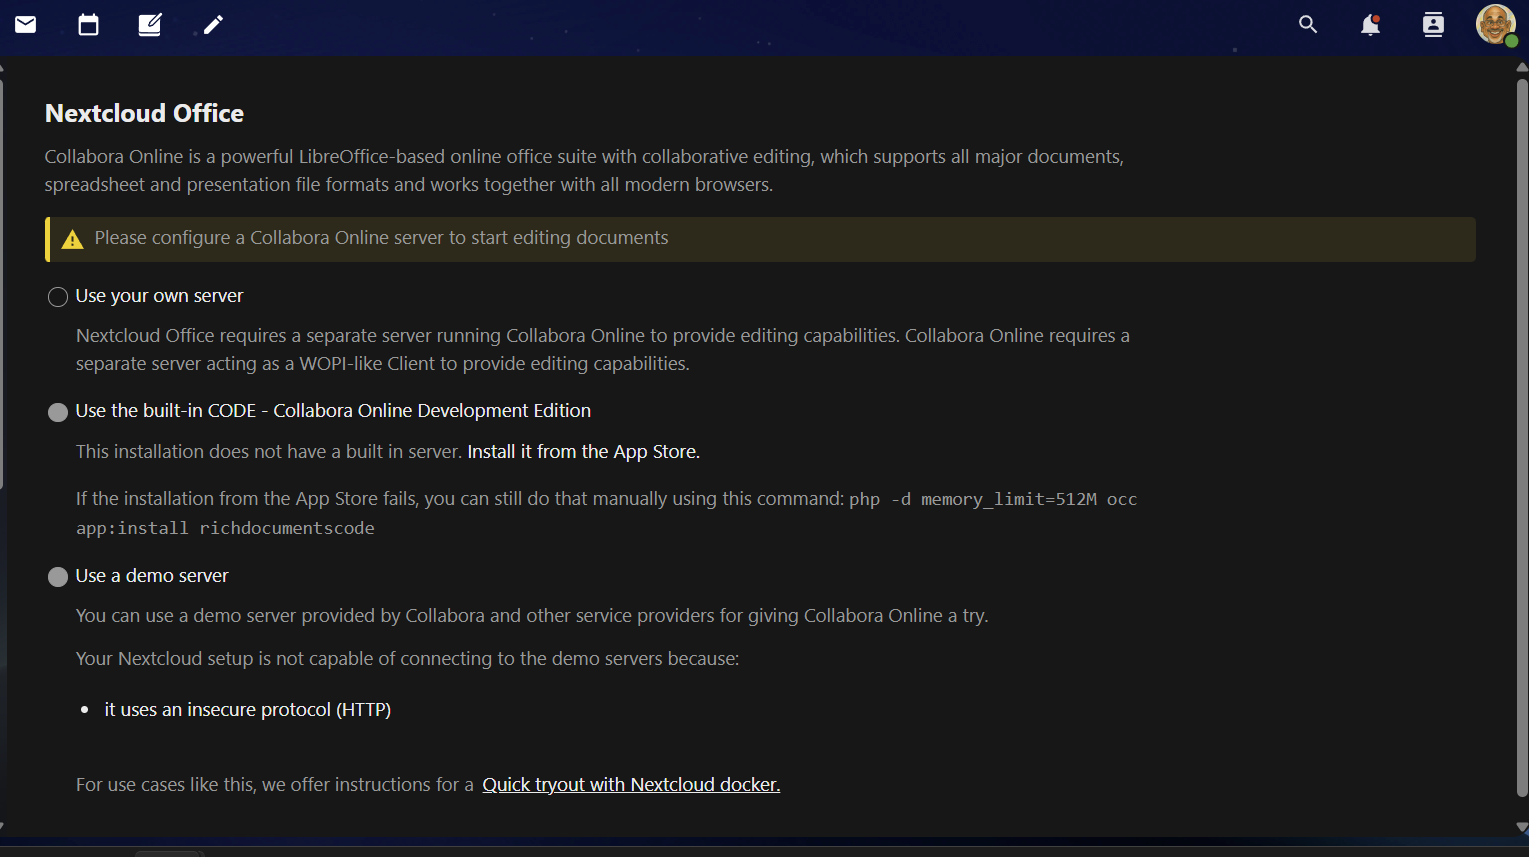
Task: Click Install it from the App Store link
Action: click(x=583, y=452)
